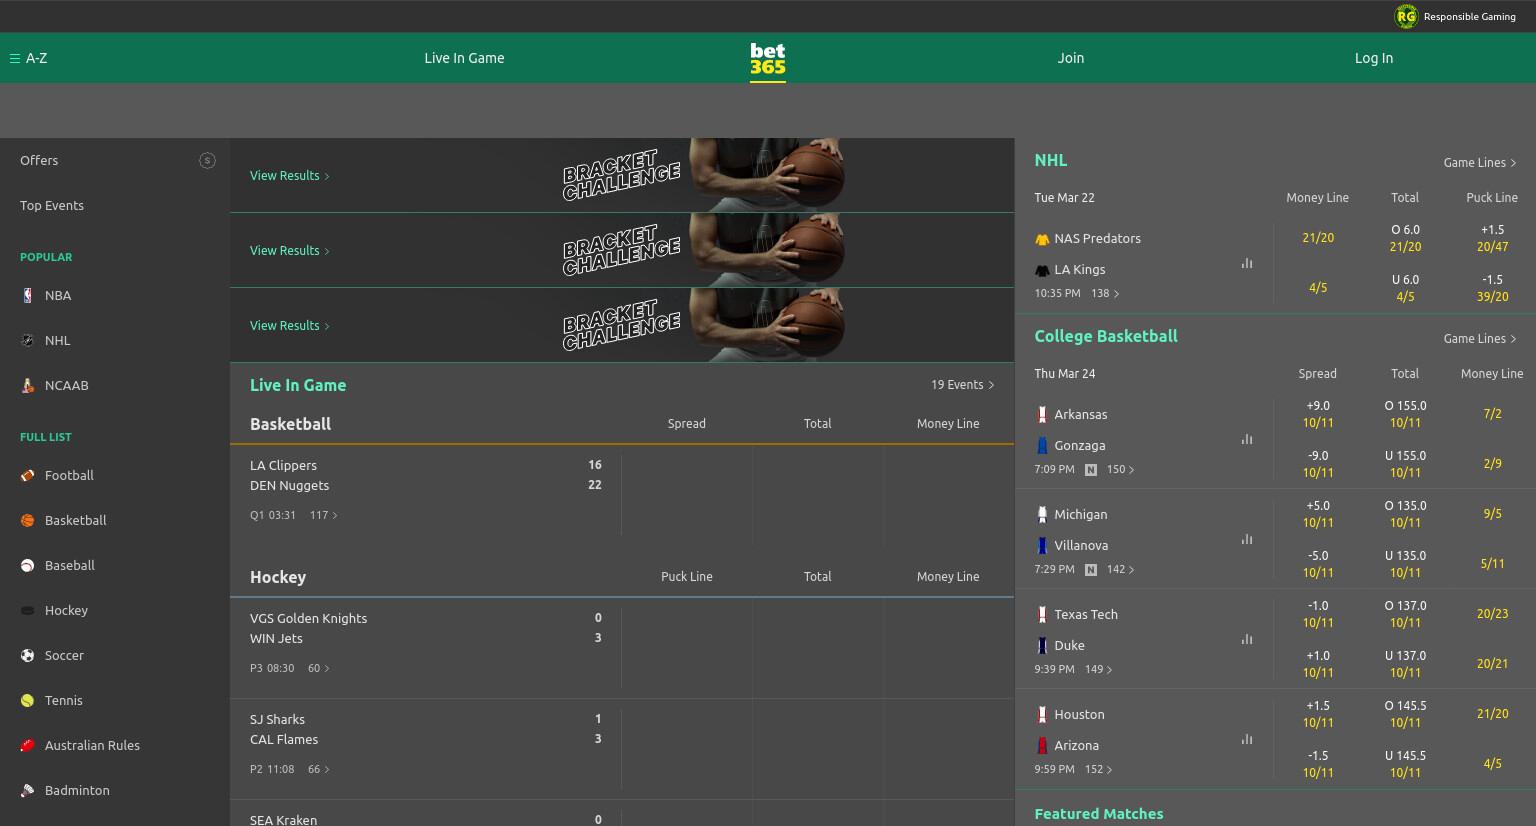Open 66 markets for Sharks vs Flames
The image size is (1536, 826).
pos(319,770)
